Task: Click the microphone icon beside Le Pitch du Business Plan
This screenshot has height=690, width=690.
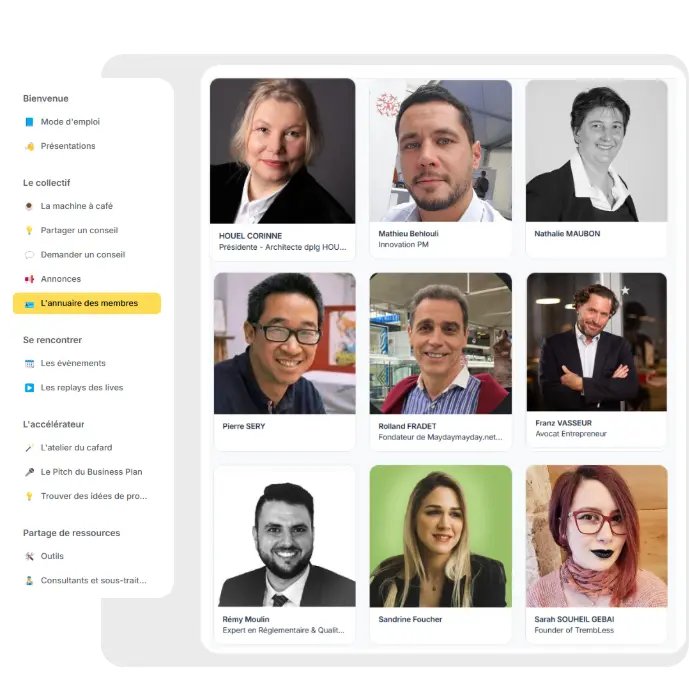Action: pos(29,472)
